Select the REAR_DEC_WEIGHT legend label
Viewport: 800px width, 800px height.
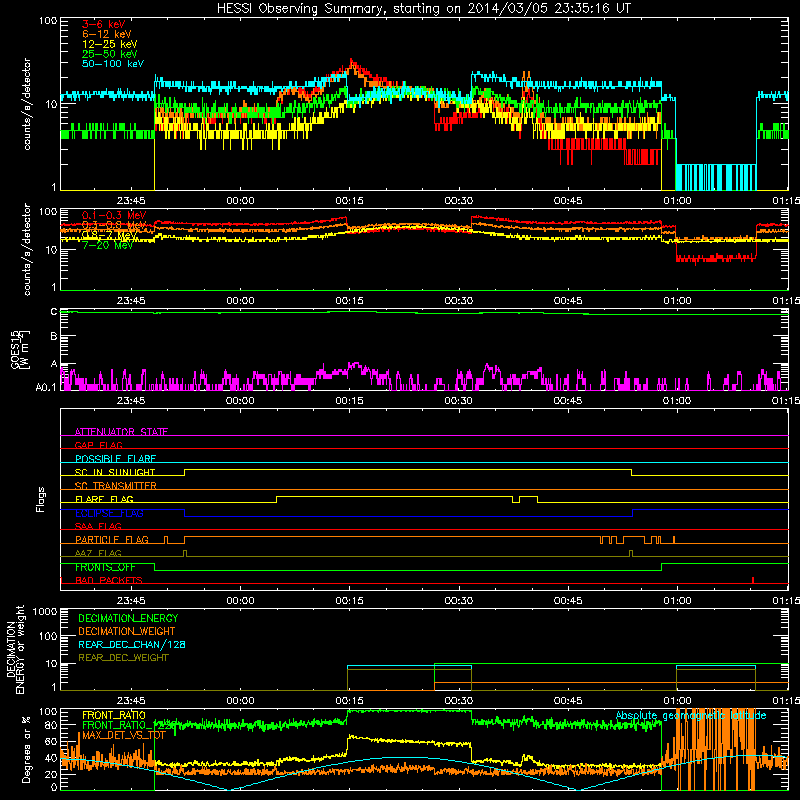pyautogui.click(x=123, y=658)
